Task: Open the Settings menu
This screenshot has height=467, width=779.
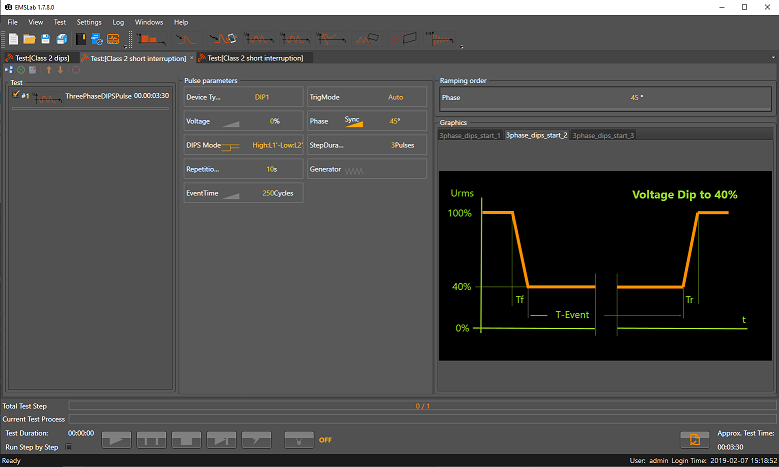Action: [89, 22]
